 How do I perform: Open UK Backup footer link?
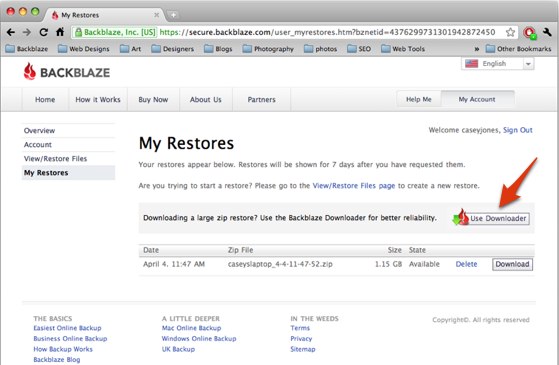click(x=178, y=349)
